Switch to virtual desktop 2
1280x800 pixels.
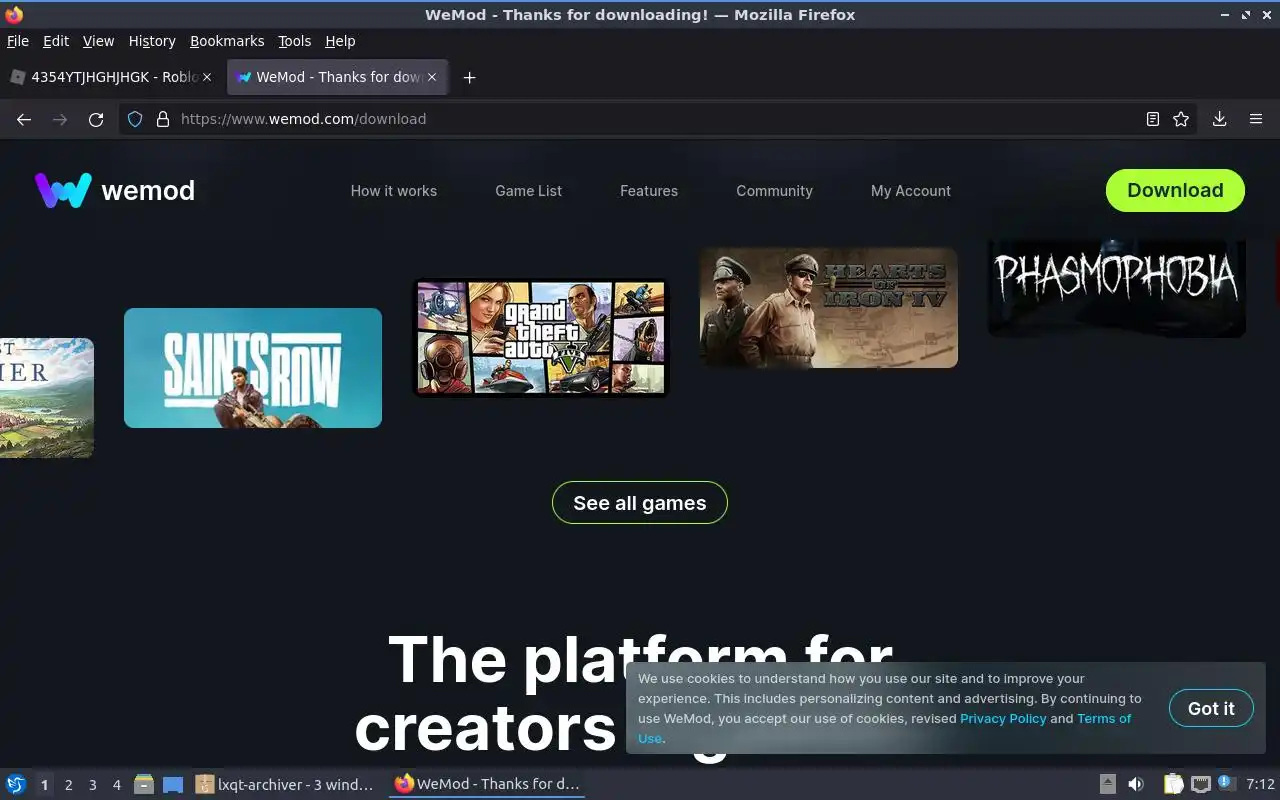pyautogui.click(x=68, y=785)
